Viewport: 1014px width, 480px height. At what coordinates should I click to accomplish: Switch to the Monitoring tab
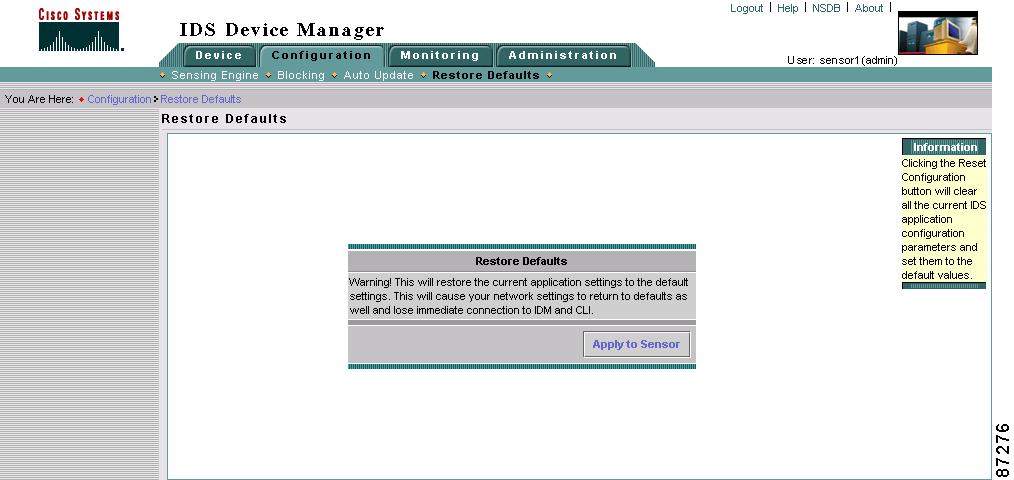pos(440,56)
